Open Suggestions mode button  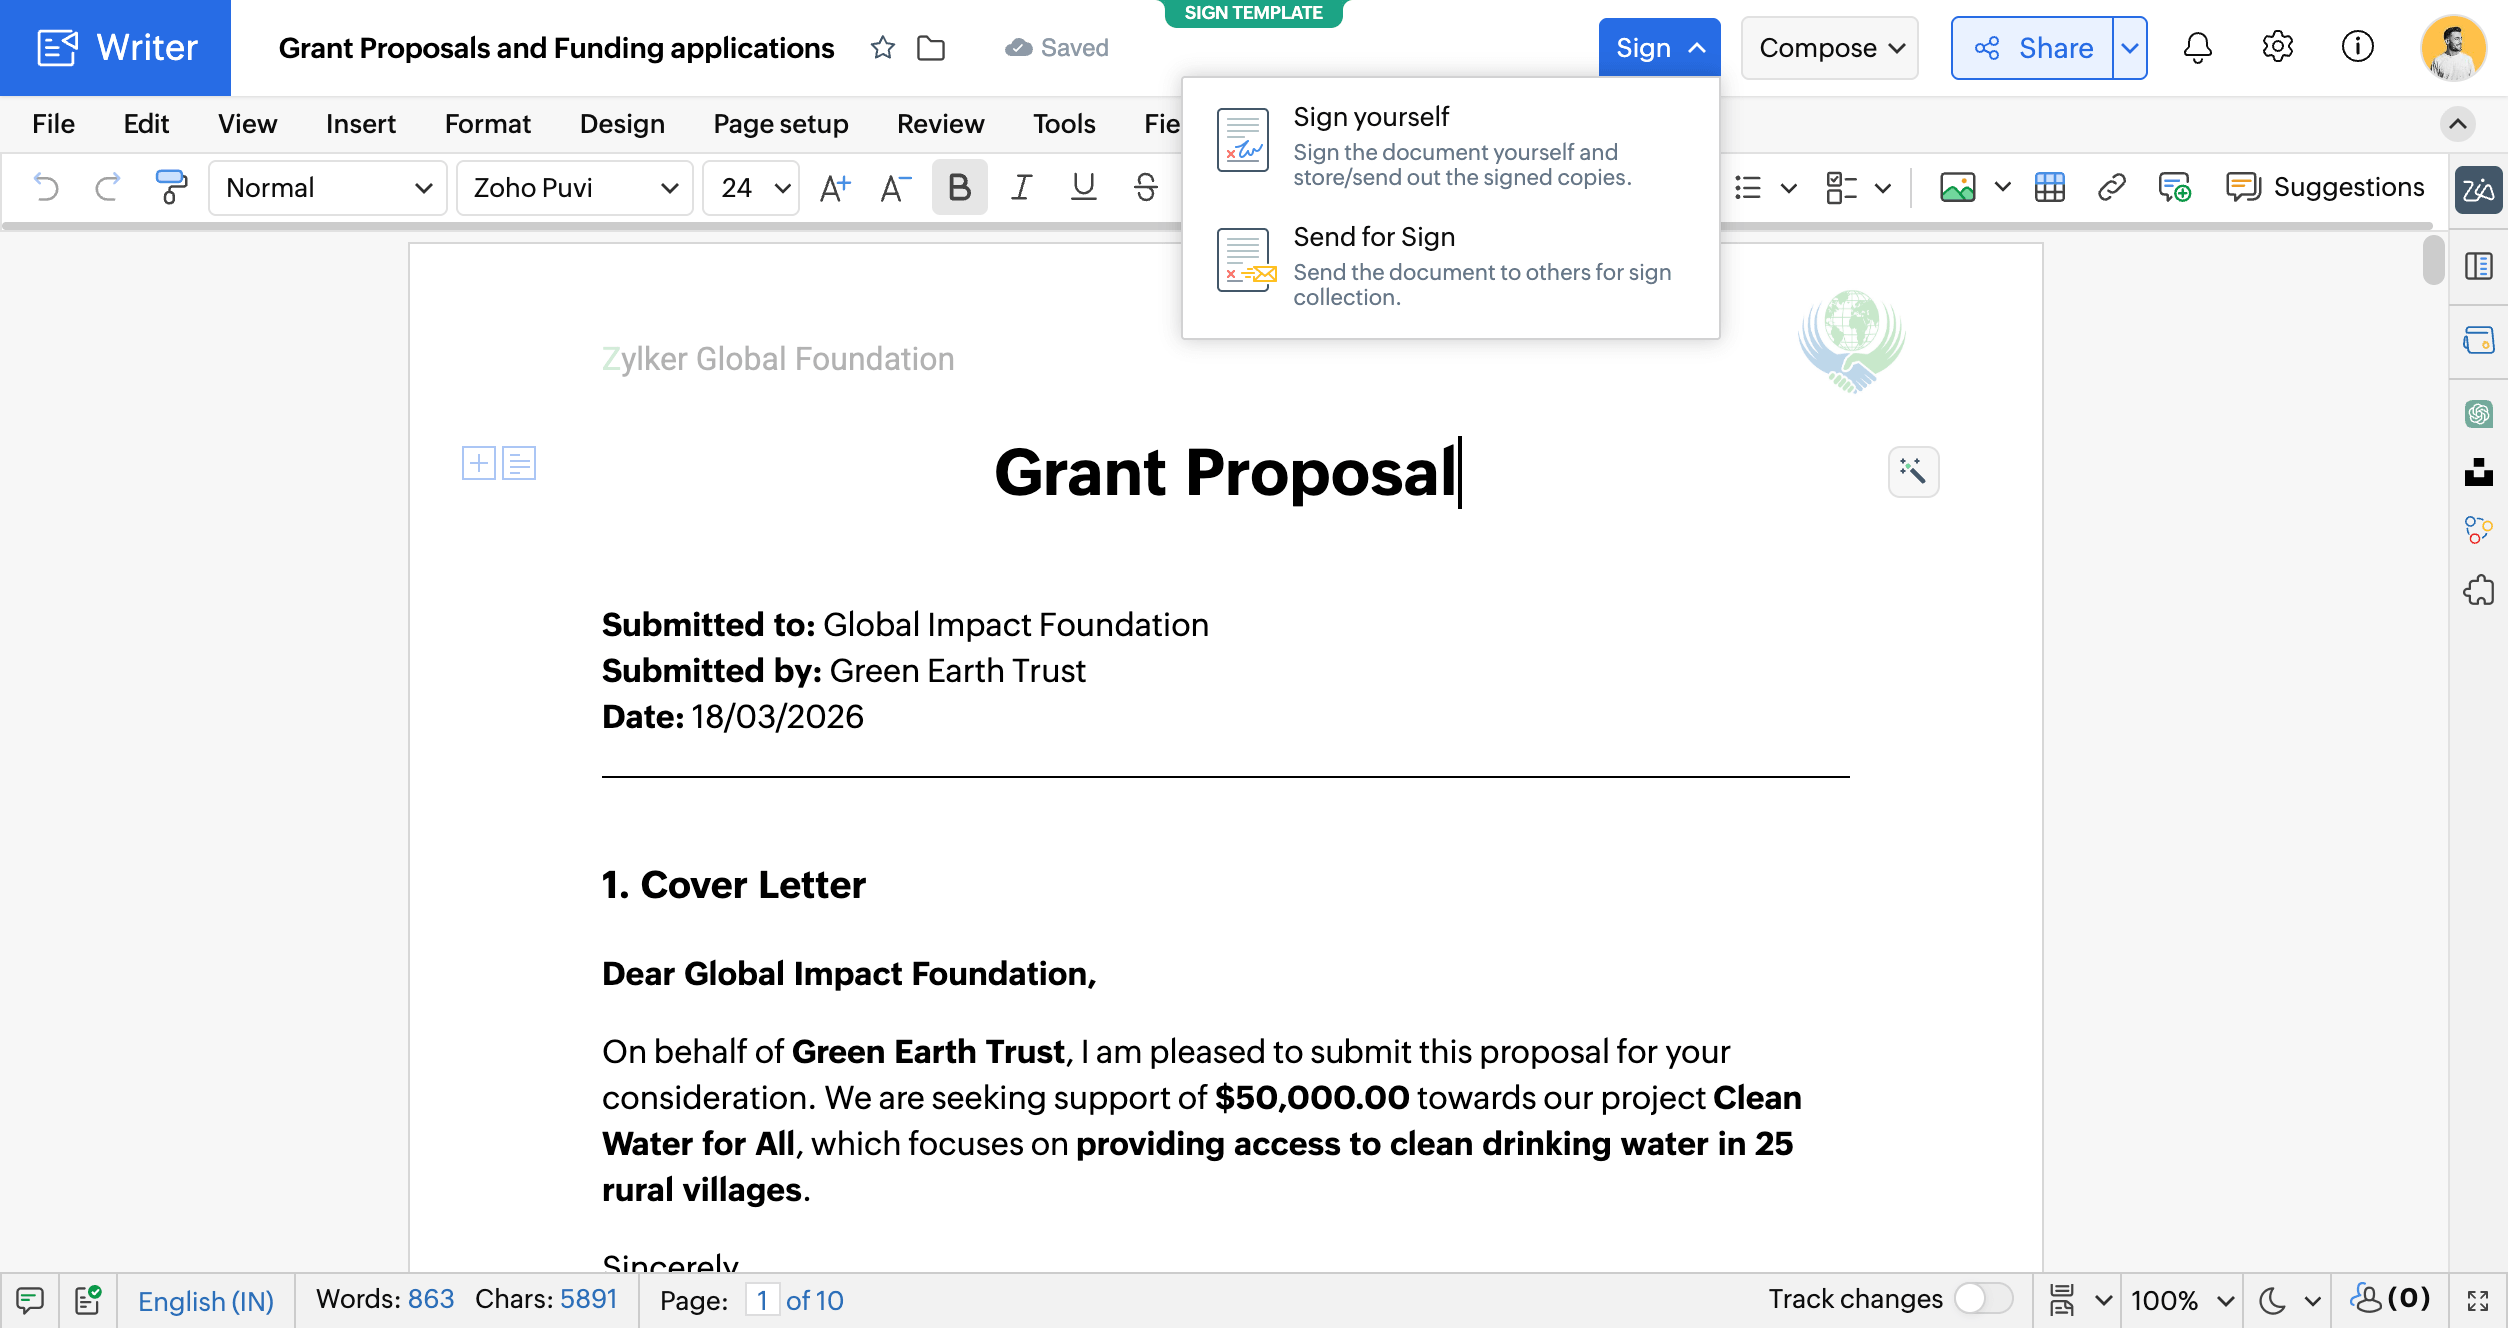point(2325,187)
